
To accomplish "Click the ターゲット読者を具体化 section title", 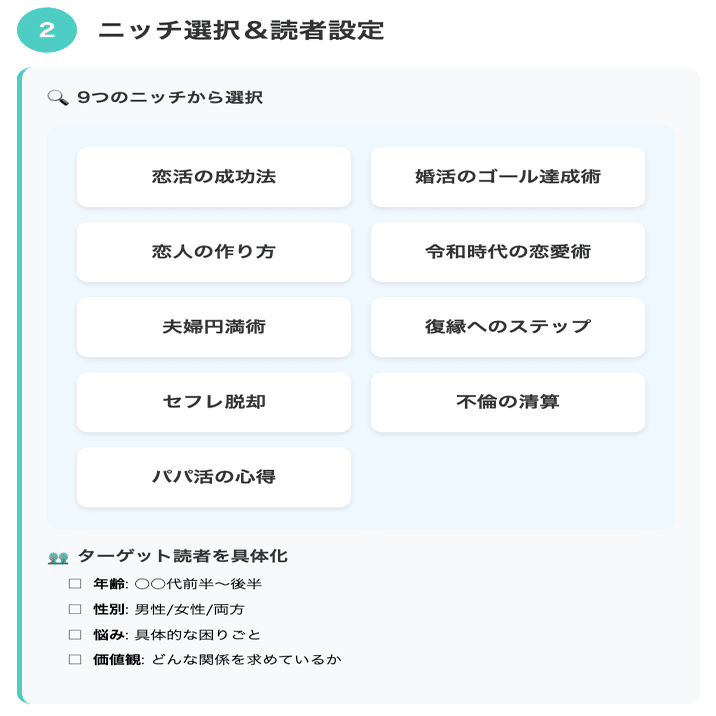I will (x=182, y=557).
